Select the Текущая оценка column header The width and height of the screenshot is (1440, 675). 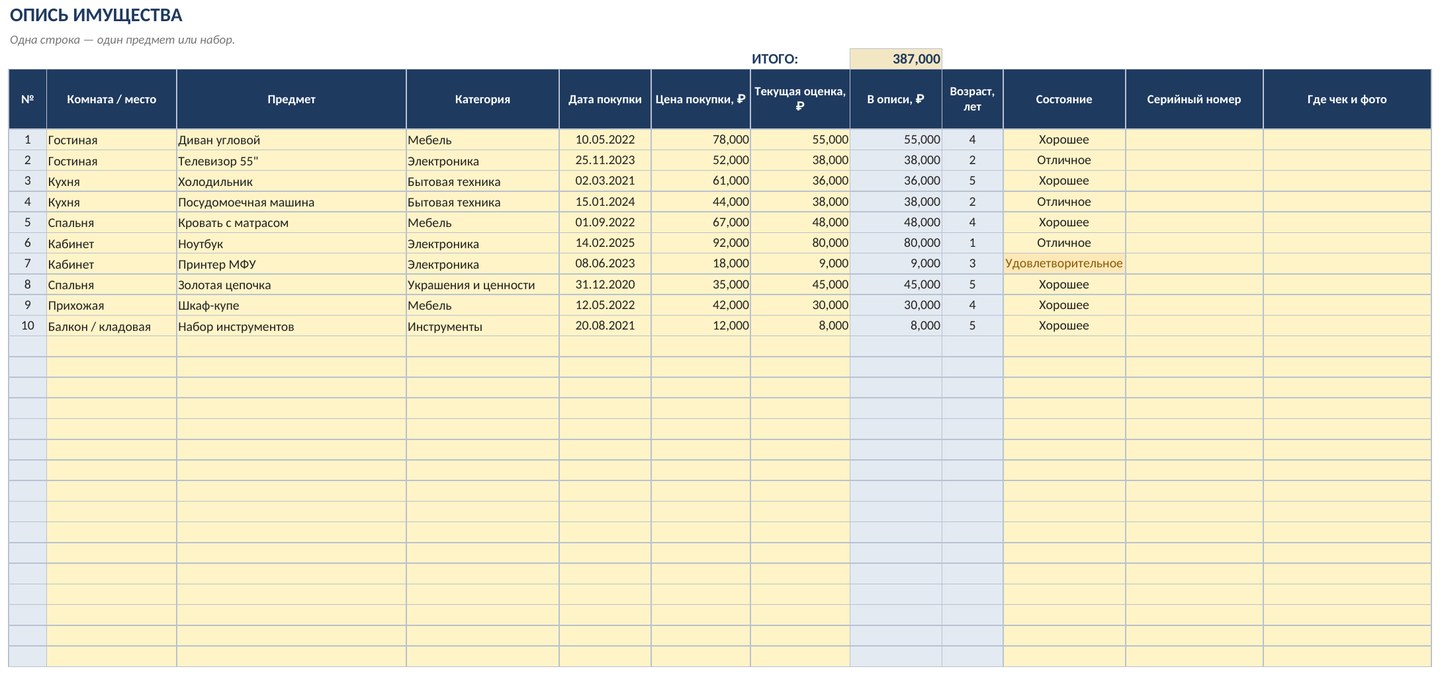pyautogui.click(x=800, y=99)
